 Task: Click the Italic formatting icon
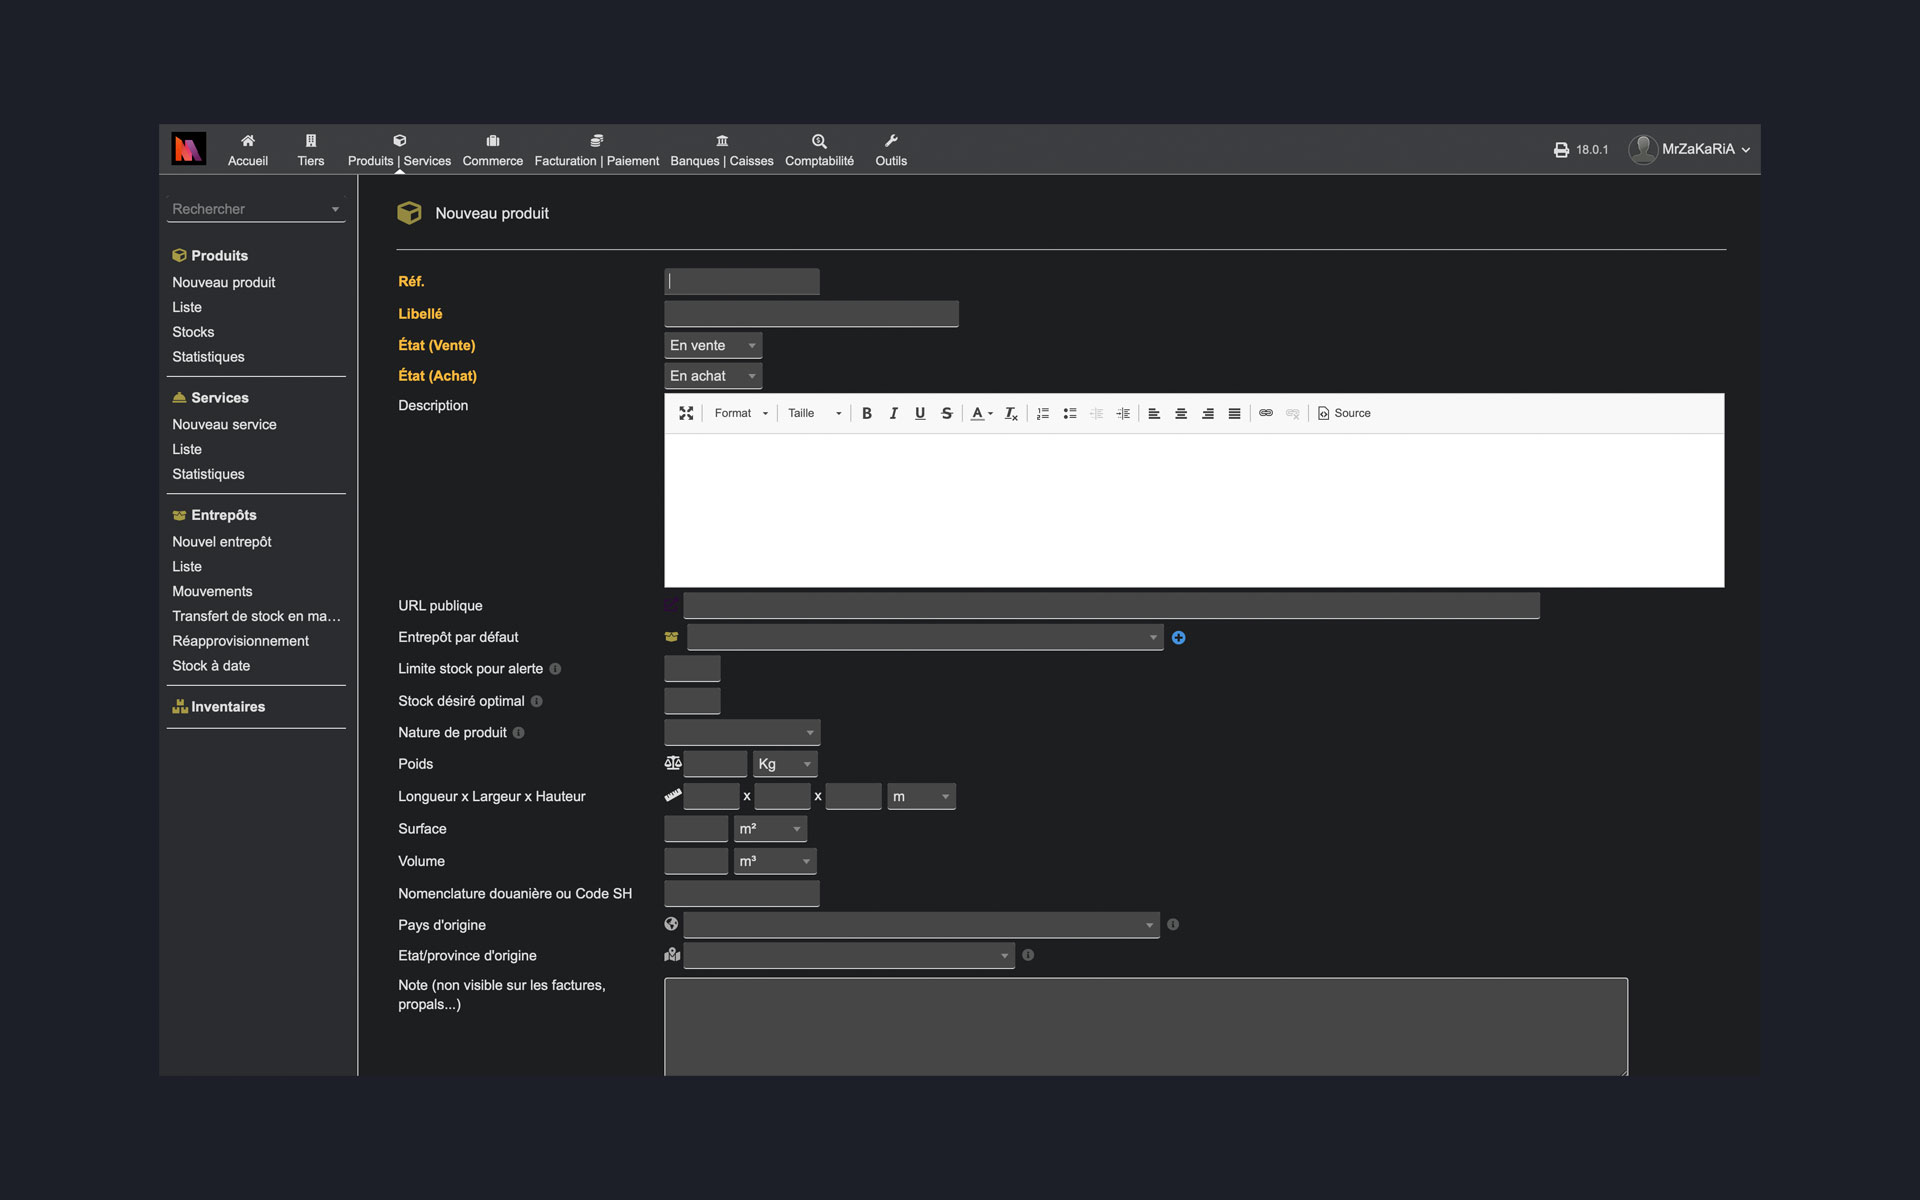click(892, 413)
